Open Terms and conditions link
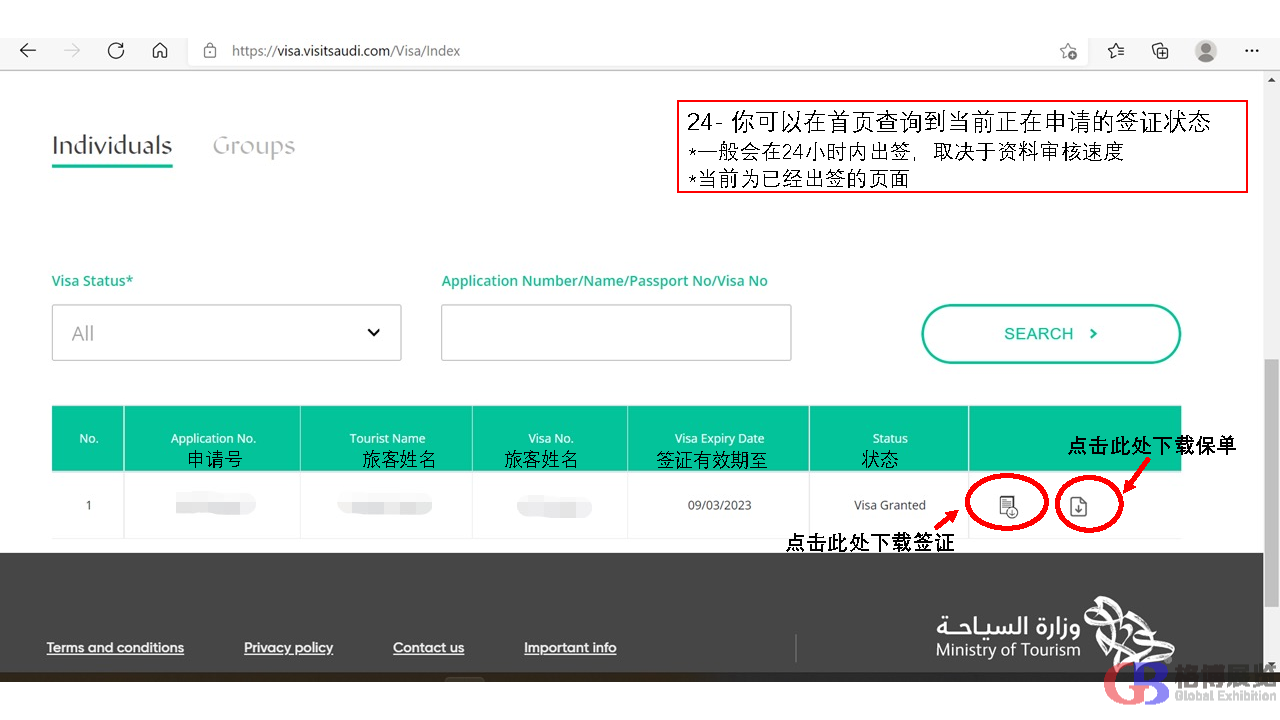 pyautogui.click(x=115, y=648)
